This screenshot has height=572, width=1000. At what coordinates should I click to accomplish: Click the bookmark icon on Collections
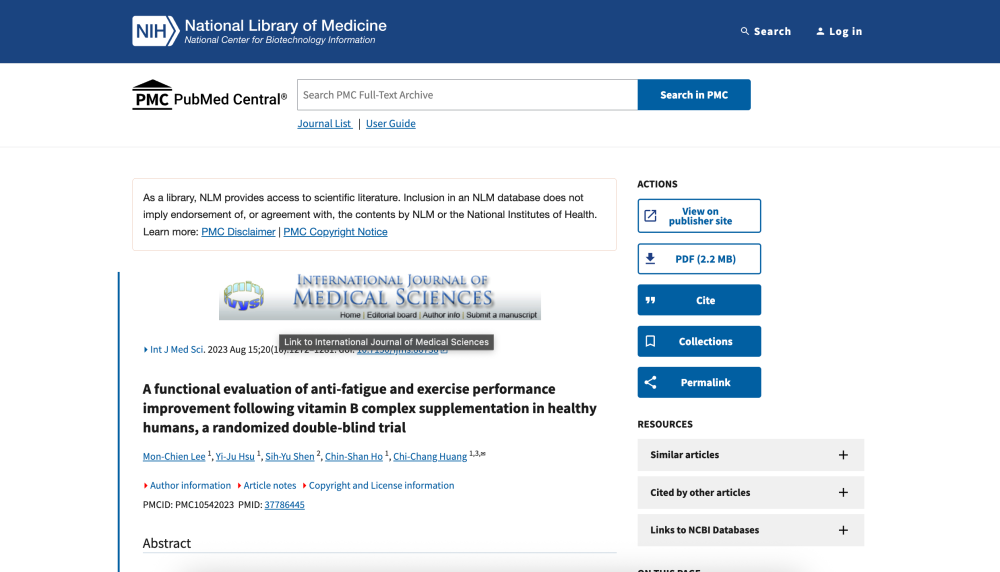(x=650, y=341)
